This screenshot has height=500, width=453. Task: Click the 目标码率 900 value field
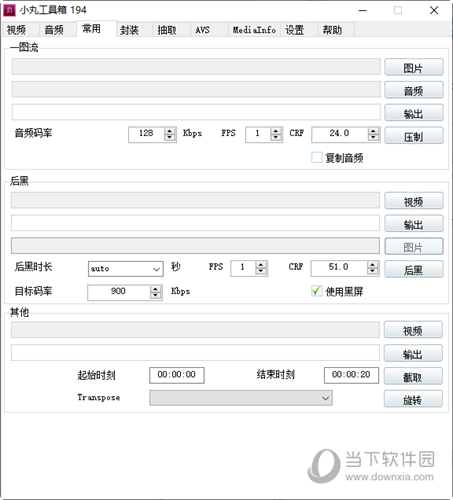118,292
